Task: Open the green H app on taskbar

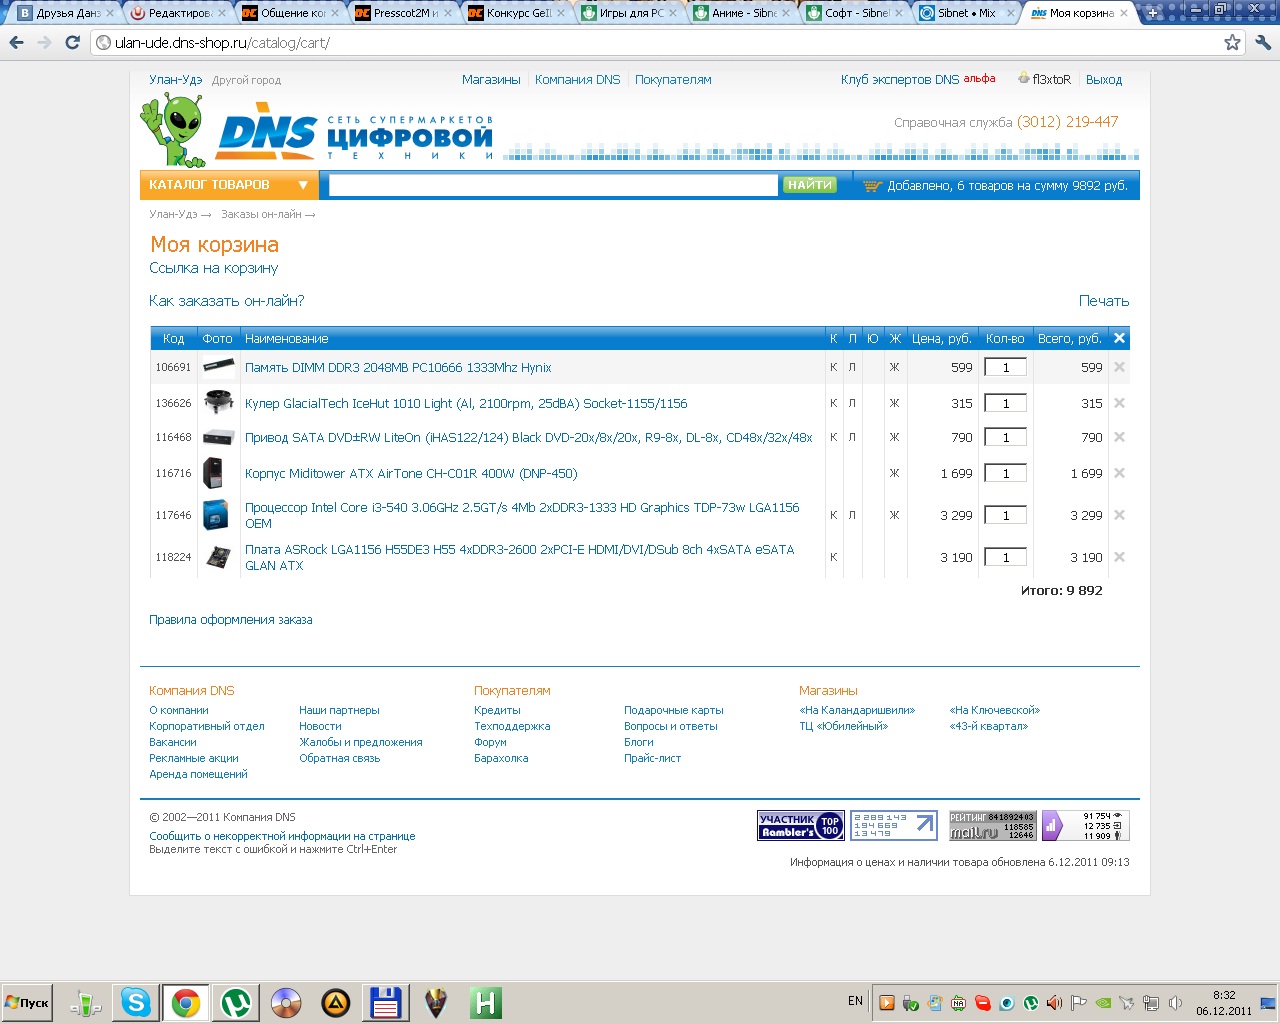Action: (486, 1002)
